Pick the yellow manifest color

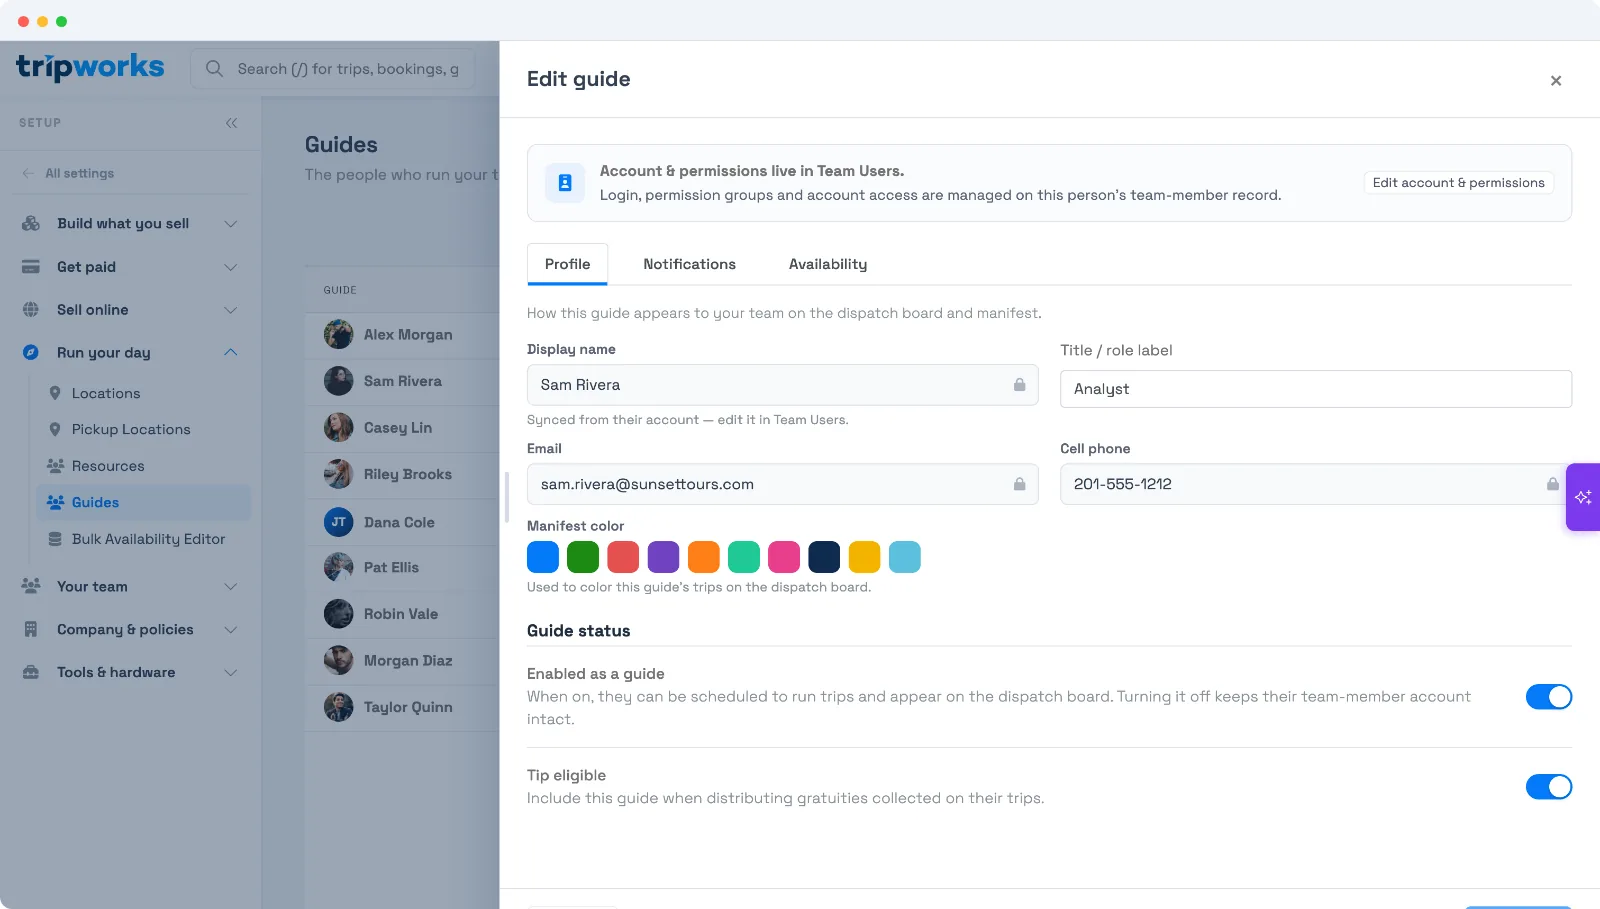[864, 557]
